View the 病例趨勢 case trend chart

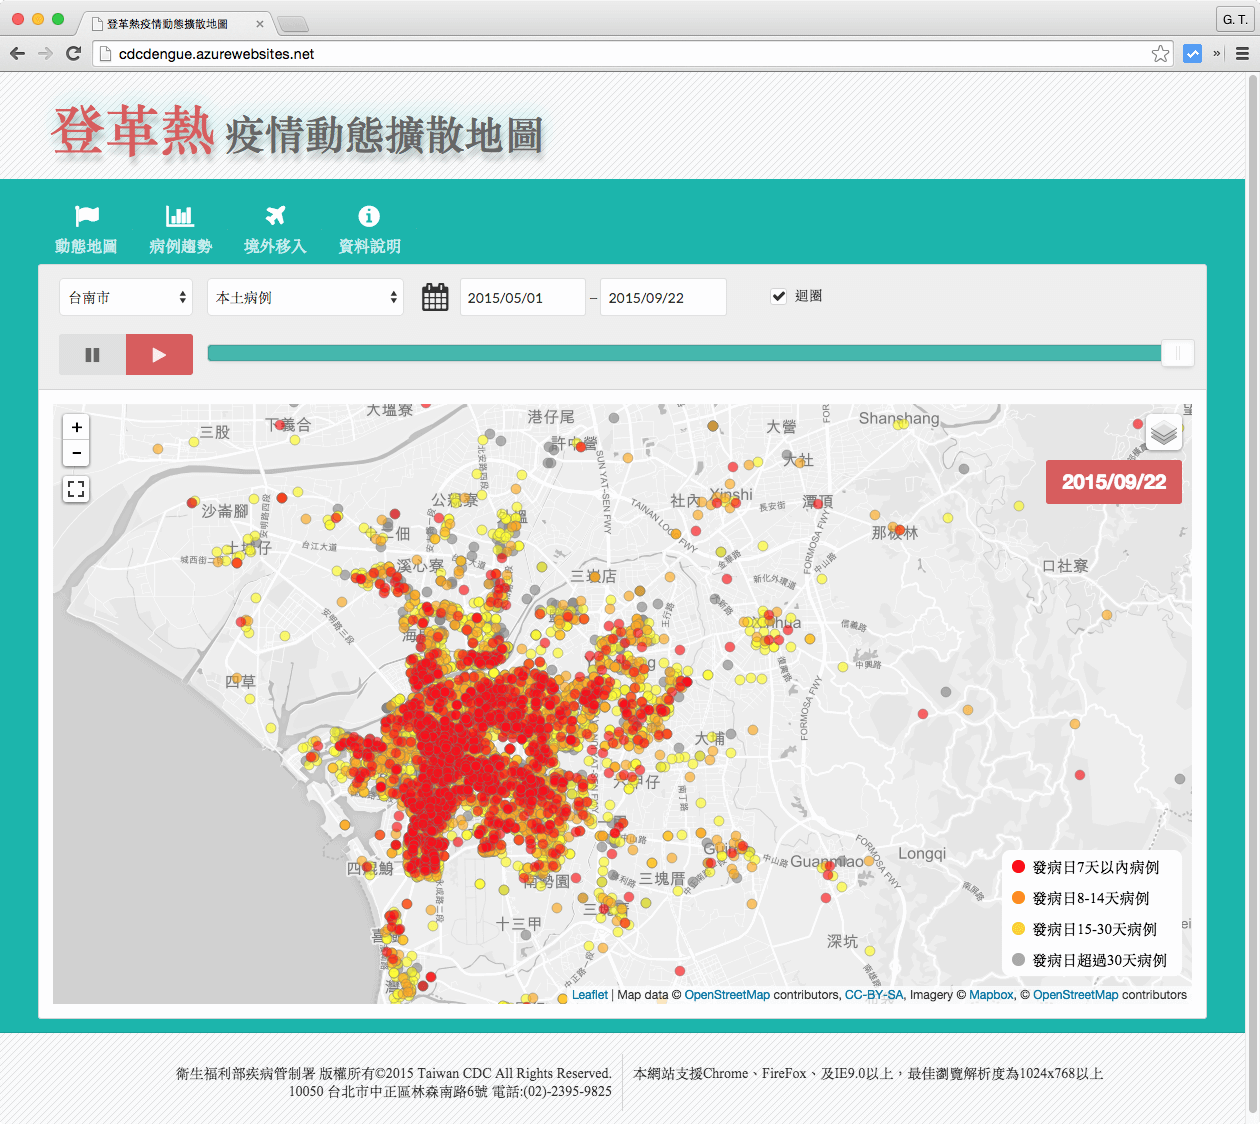click(180, 228)
